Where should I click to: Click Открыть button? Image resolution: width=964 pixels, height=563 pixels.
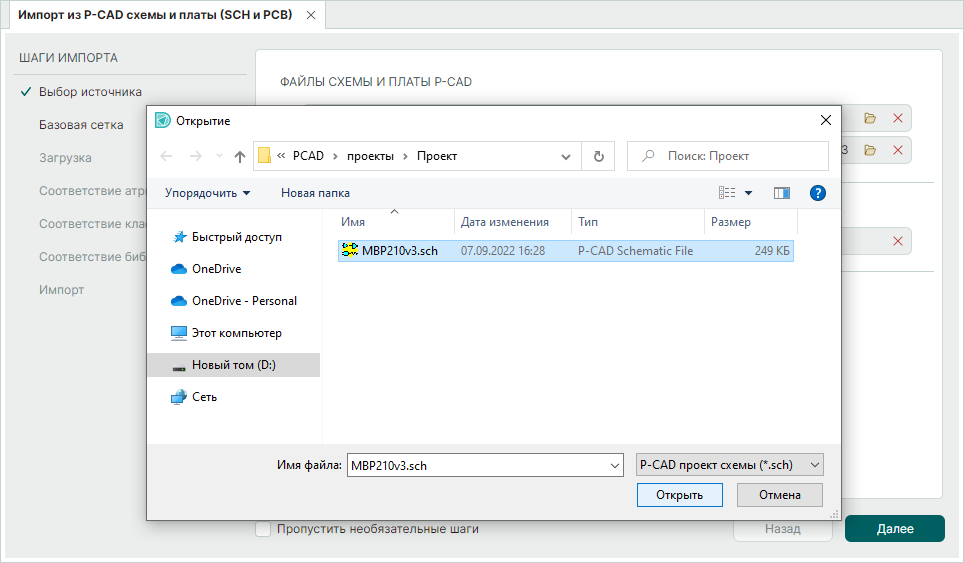pyautogui.click(x=679, y=495)
